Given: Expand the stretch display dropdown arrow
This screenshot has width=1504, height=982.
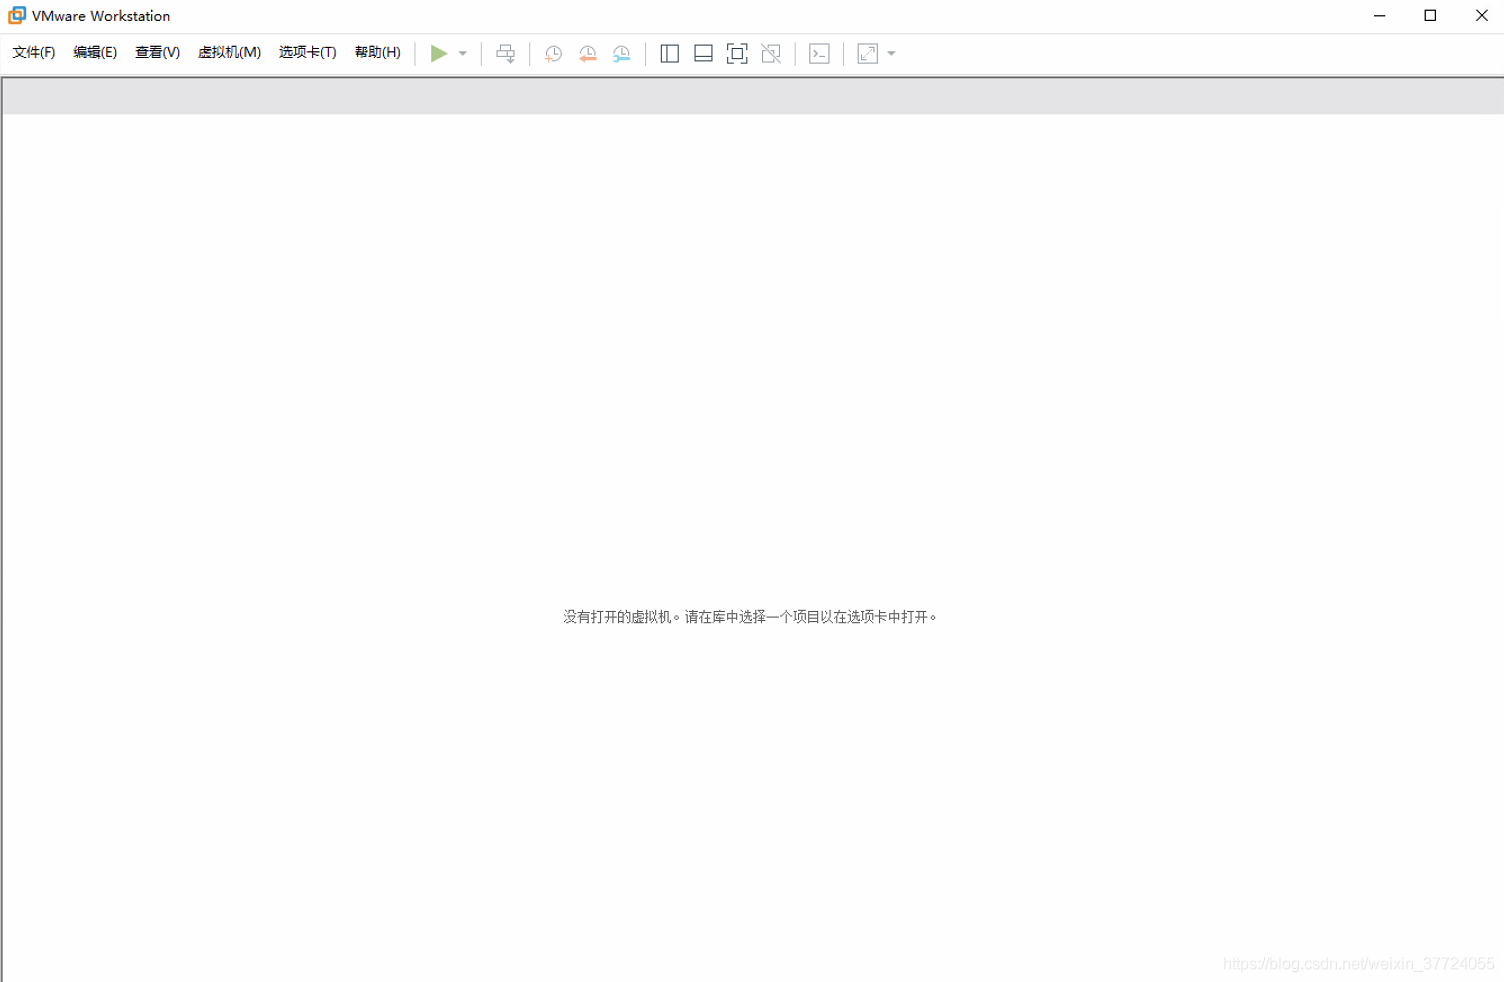Looking at the screenshot, I should point(892,54).
